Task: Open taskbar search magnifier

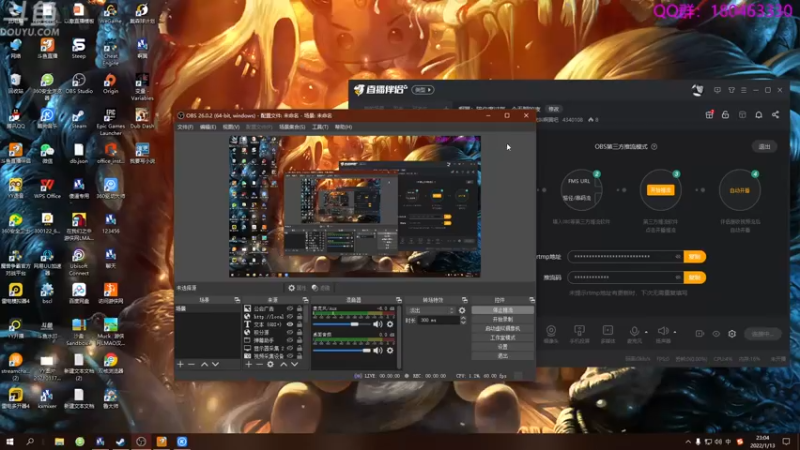Action: [x=30, y=441]
